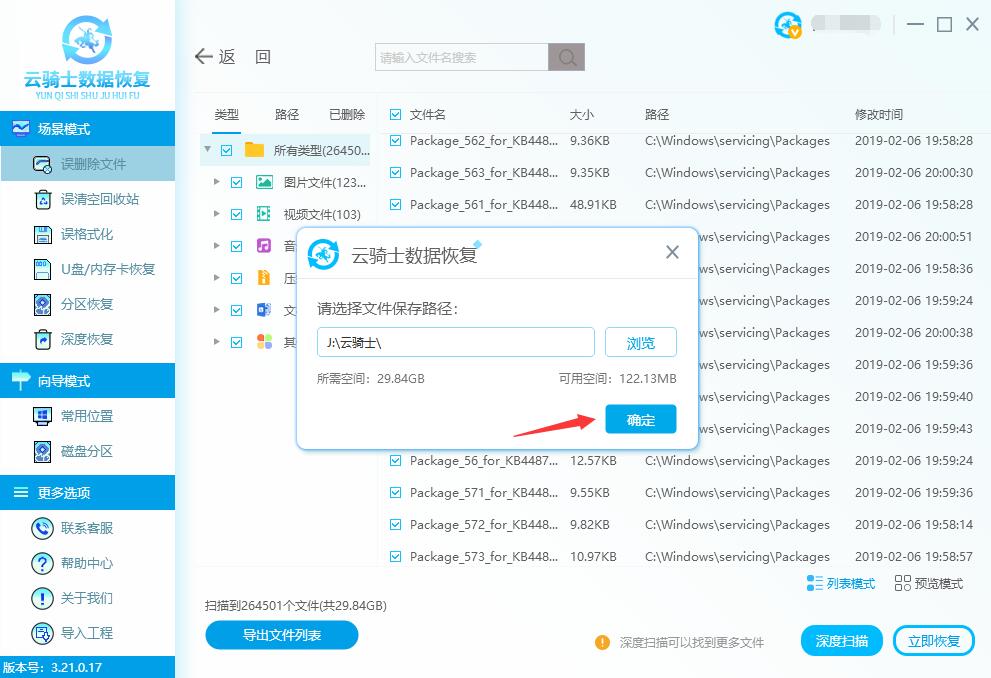This screenshot has height=678, width=991.
Task: Select the compressed archive type icon
Action: [264, 277]
